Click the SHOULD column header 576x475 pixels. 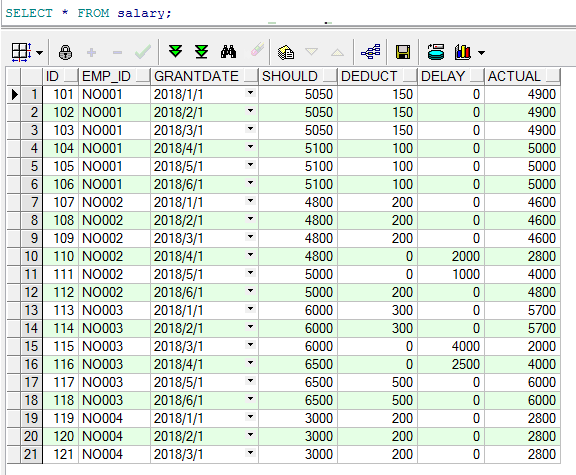(289, 76)
